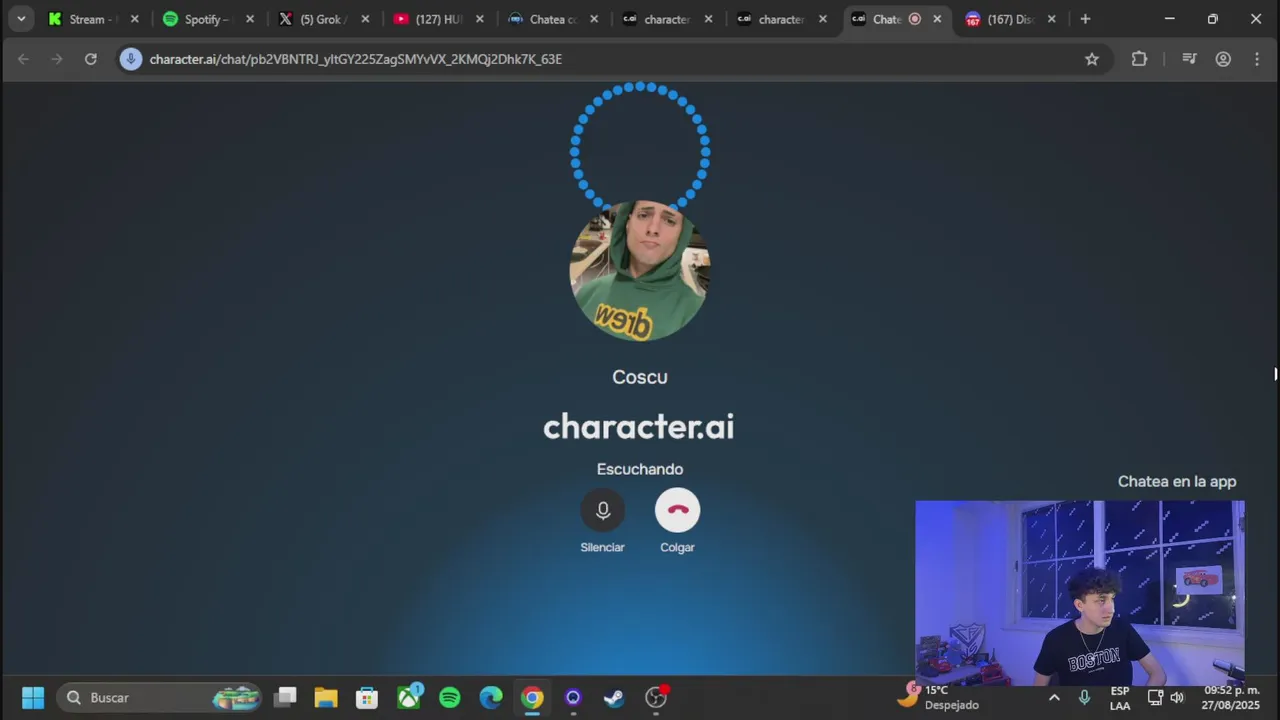Expand the tab search dropdown
The width and height of the screenshot is (1280, 720).
tap(21, 19)
